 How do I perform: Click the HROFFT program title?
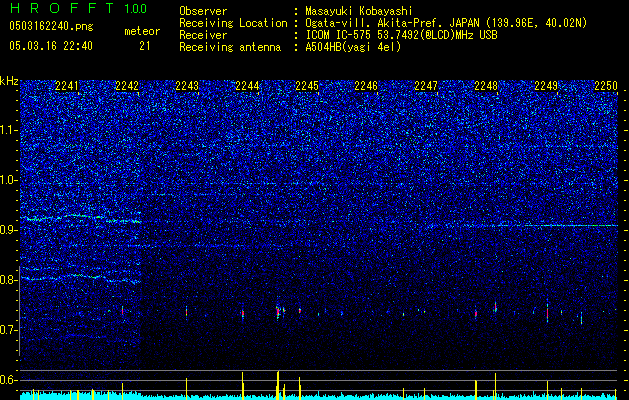pyautogui.click(x=61, y=8)
